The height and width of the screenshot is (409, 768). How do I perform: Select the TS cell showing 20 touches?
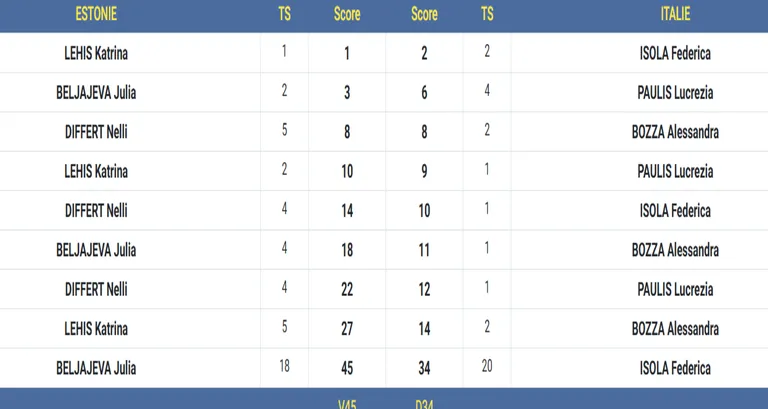pos(487,366)
